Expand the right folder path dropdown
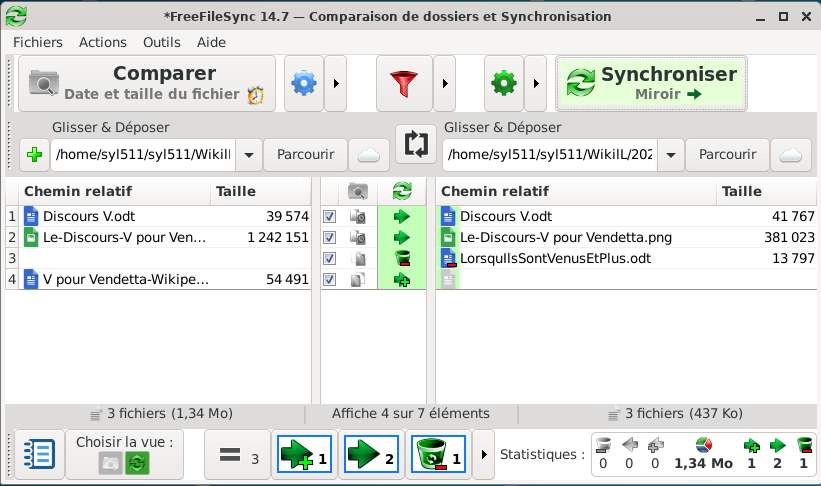The height and width of the screenshot is (486, 821). pos(670,155)
